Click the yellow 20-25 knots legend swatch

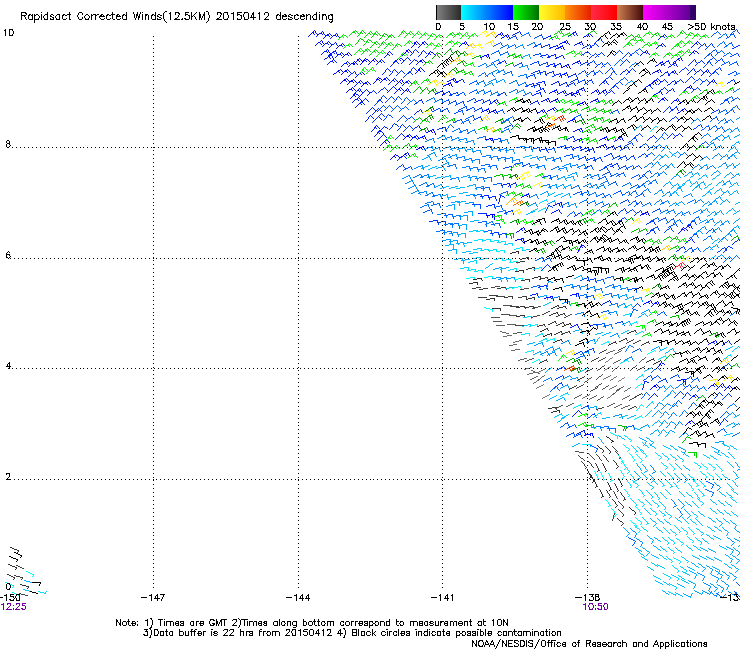point(552,12)
